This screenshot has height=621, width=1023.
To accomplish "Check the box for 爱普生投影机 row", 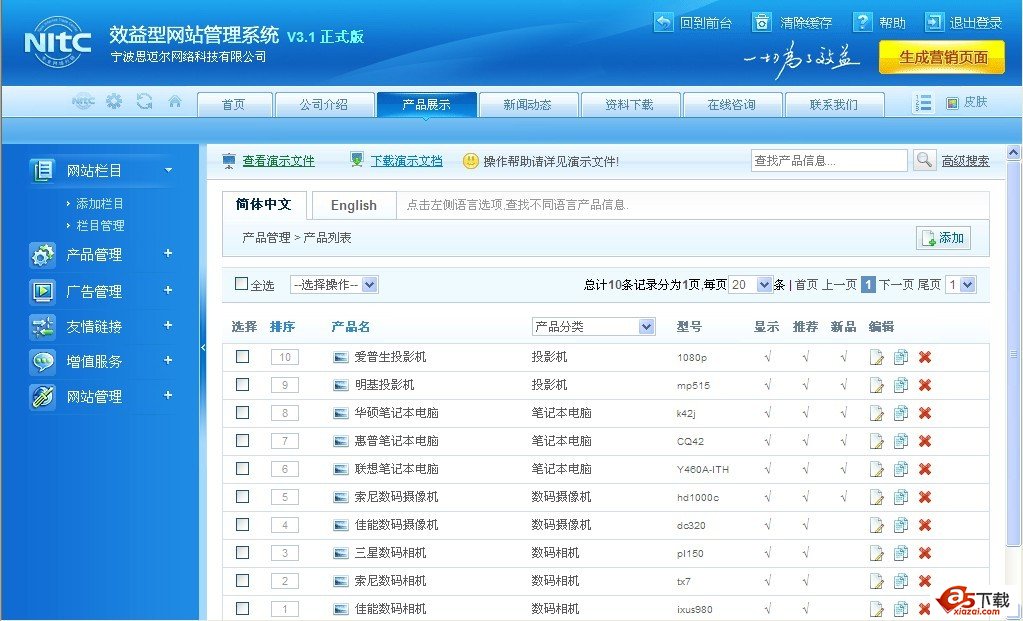I will pos(242,357).
